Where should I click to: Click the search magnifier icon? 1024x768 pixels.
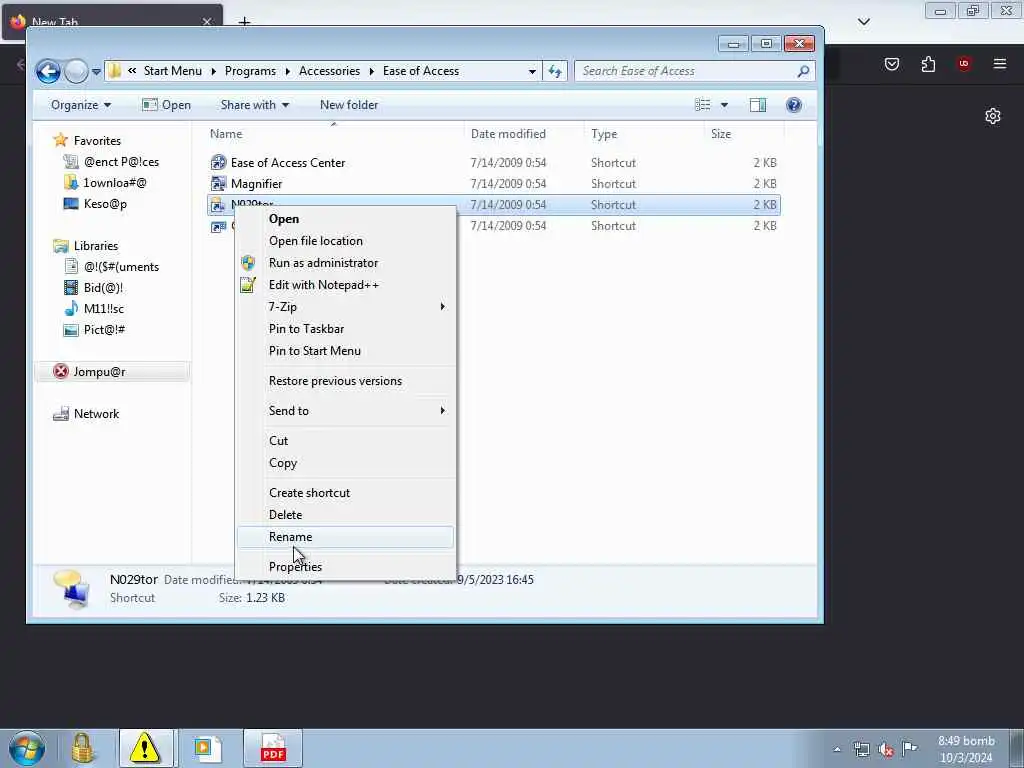tap(803, 71)
